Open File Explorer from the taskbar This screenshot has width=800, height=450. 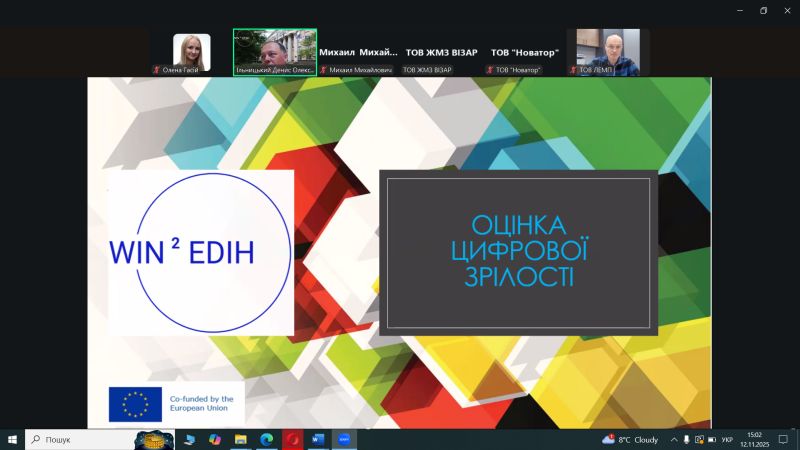241,439
